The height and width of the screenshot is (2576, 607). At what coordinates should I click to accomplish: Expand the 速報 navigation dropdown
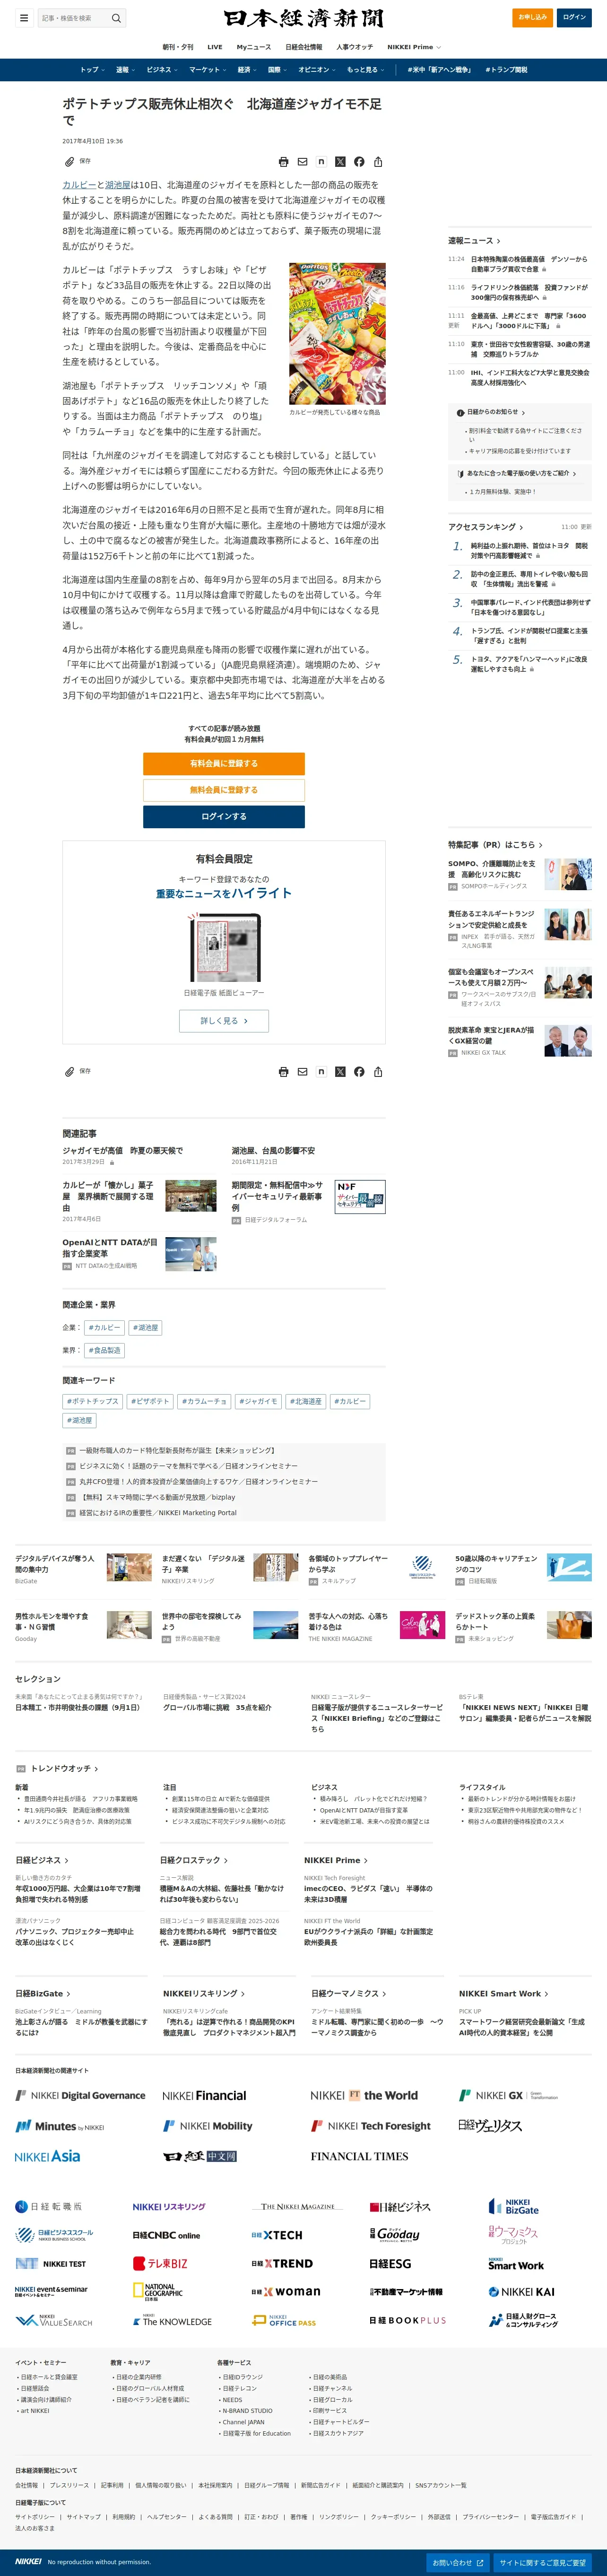coord(125,70)
